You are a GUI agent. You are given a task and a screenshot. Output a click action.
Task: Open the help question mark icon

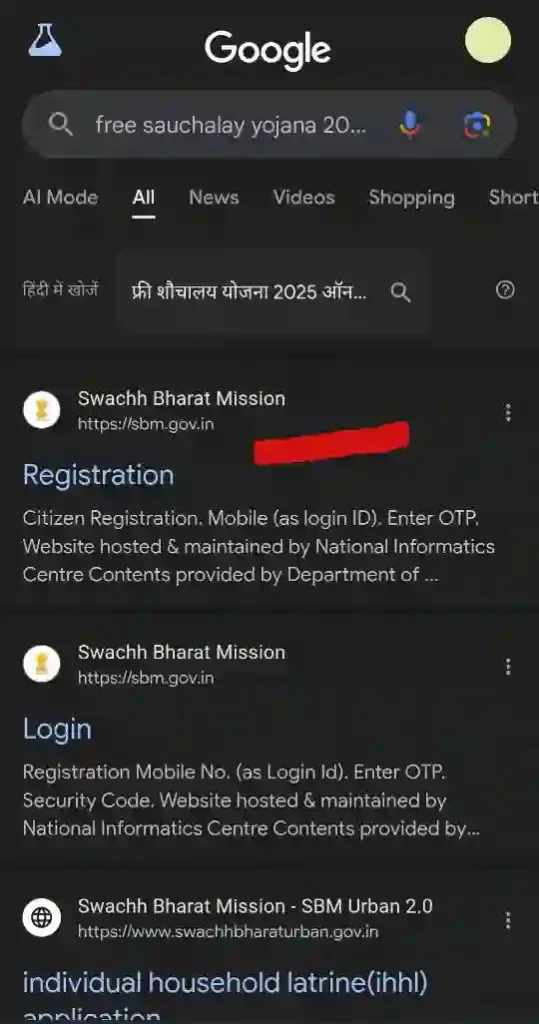(x=505, y=290)
